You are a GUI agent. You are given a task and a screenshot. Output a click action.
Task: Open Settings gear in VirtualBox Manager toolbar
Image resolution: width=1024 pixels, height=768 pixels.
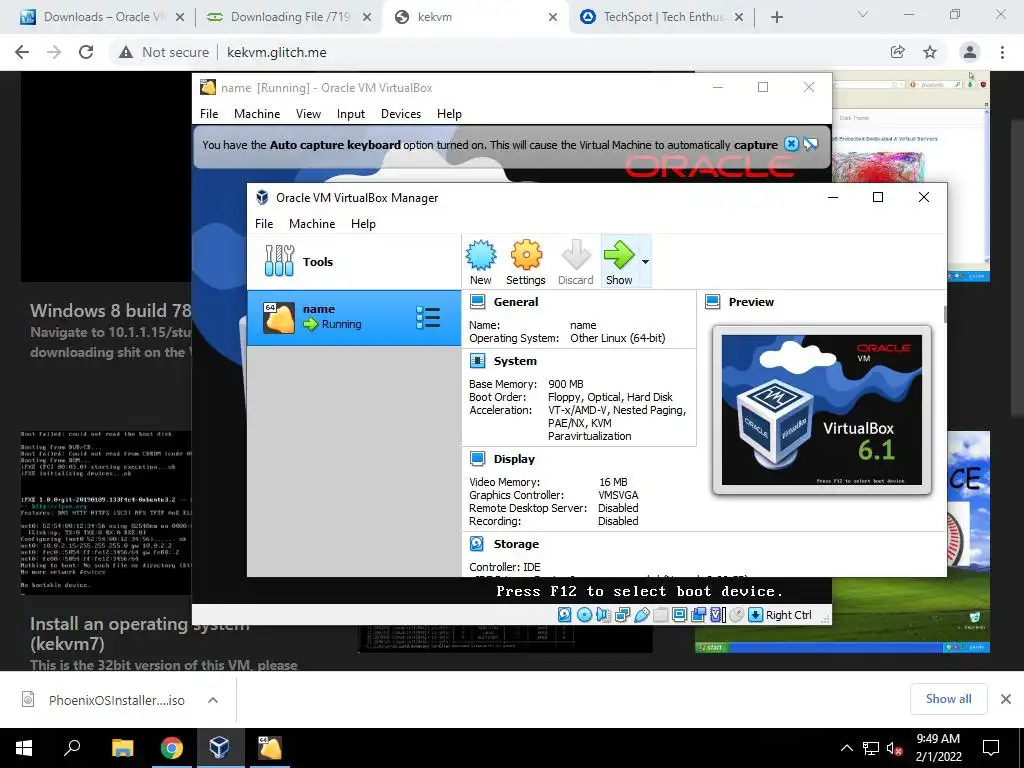(x=526, y=255)
